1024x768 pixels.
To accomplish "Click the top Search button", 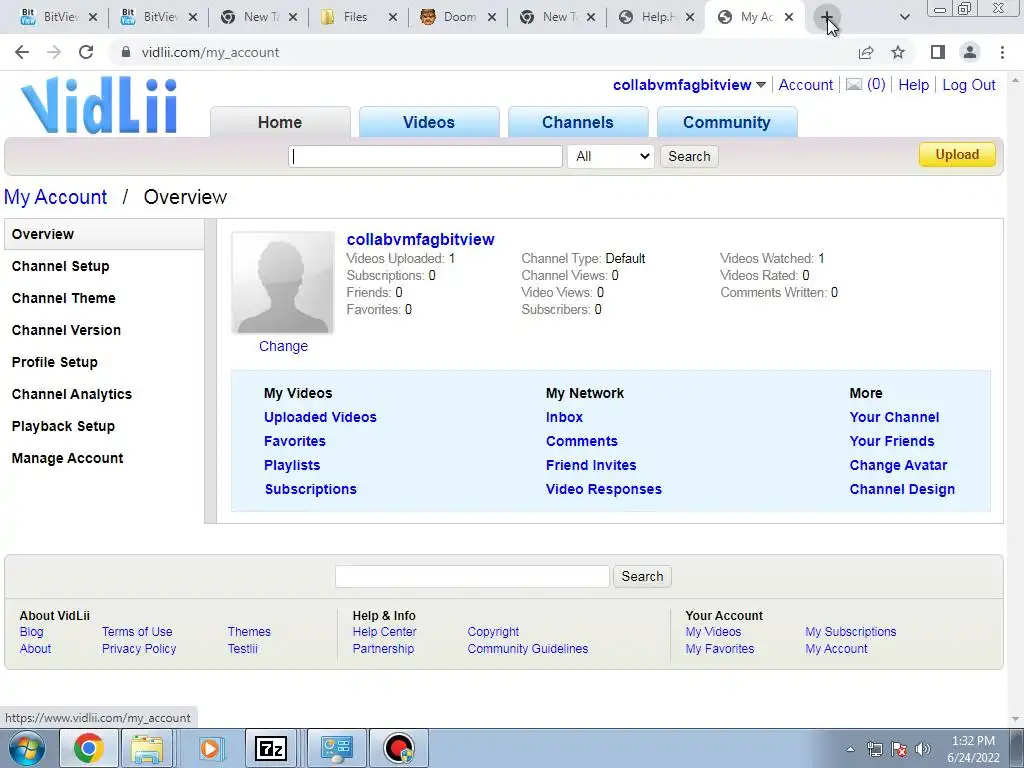I will [x=689, y=157].
